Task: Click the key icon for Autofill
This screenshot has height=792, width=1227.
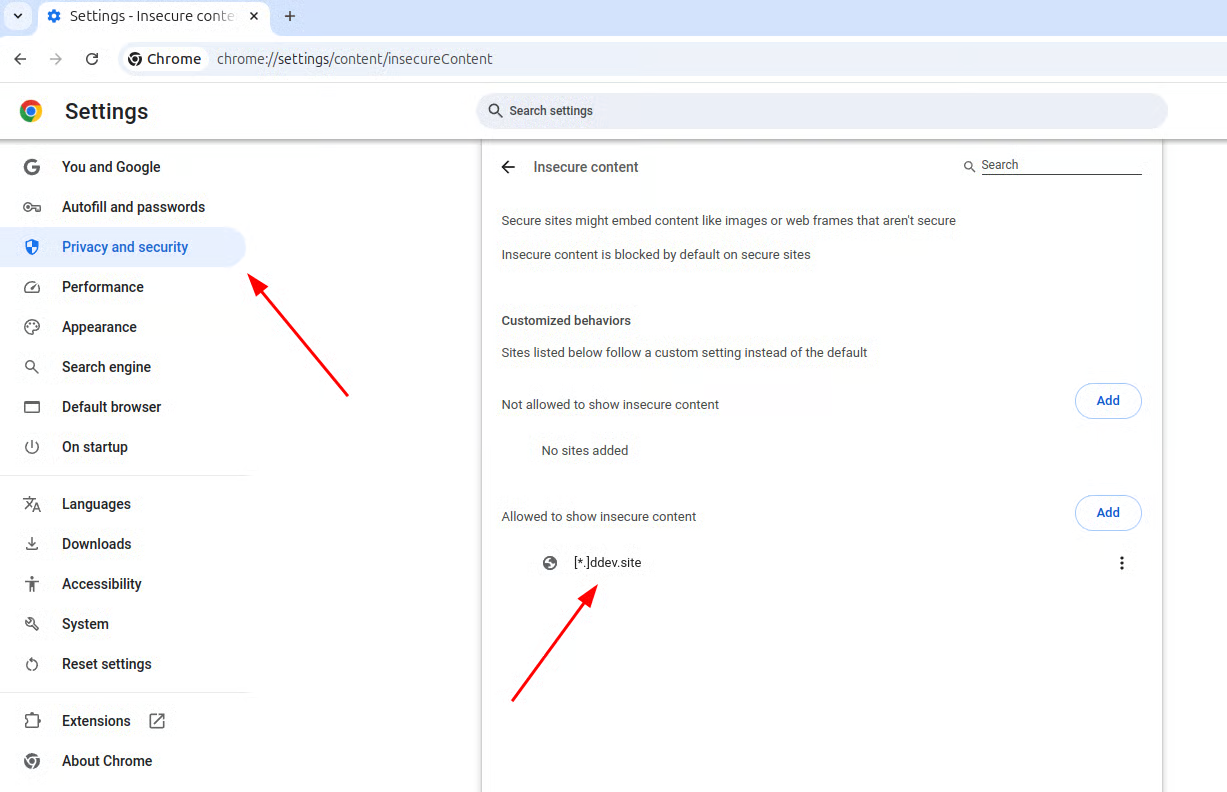Action: [32, 207]
